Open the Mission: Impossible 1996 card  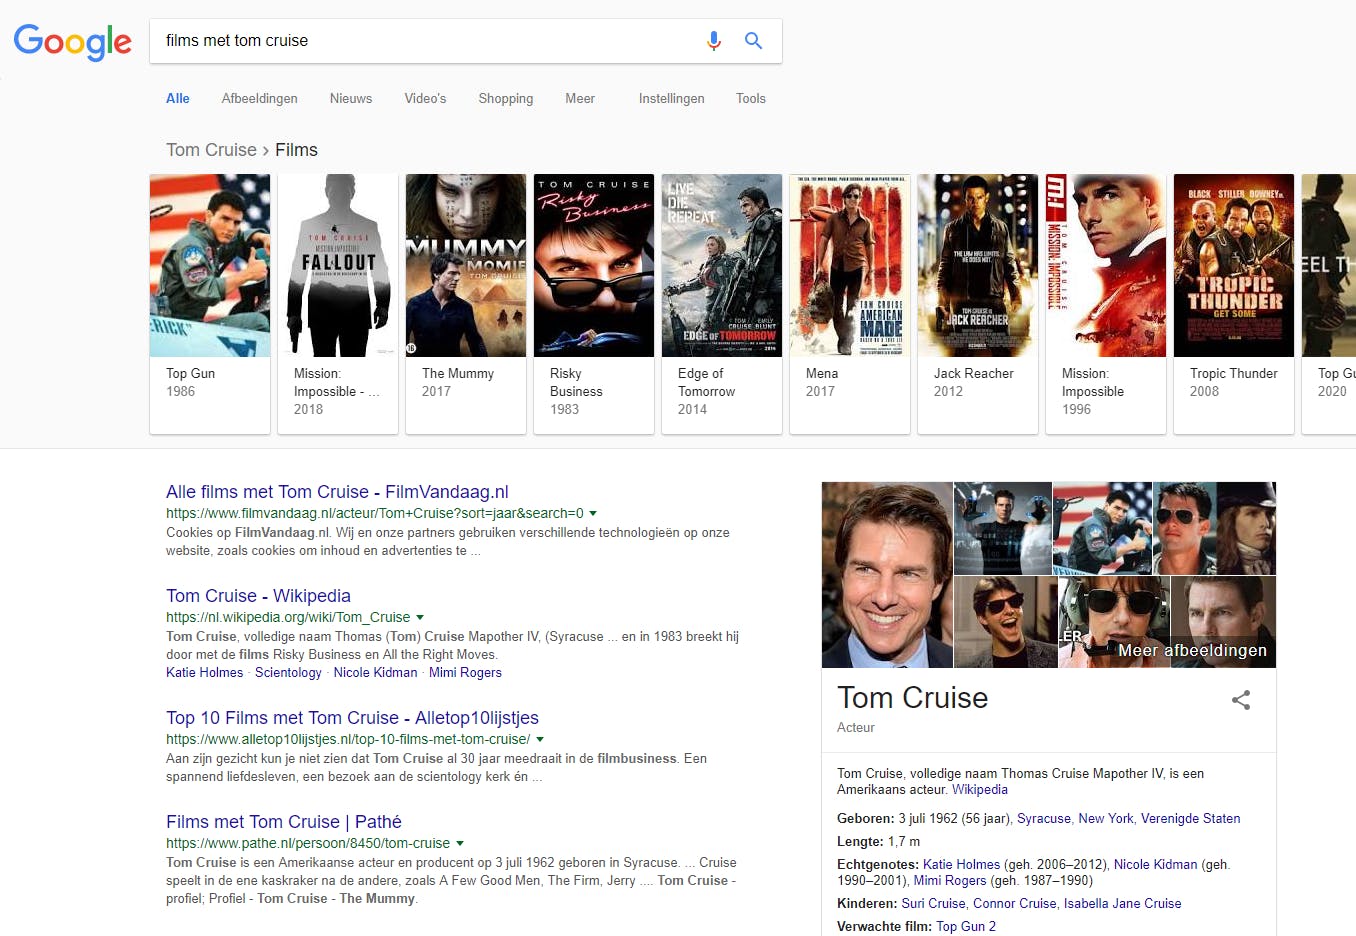pos(1106,304)
